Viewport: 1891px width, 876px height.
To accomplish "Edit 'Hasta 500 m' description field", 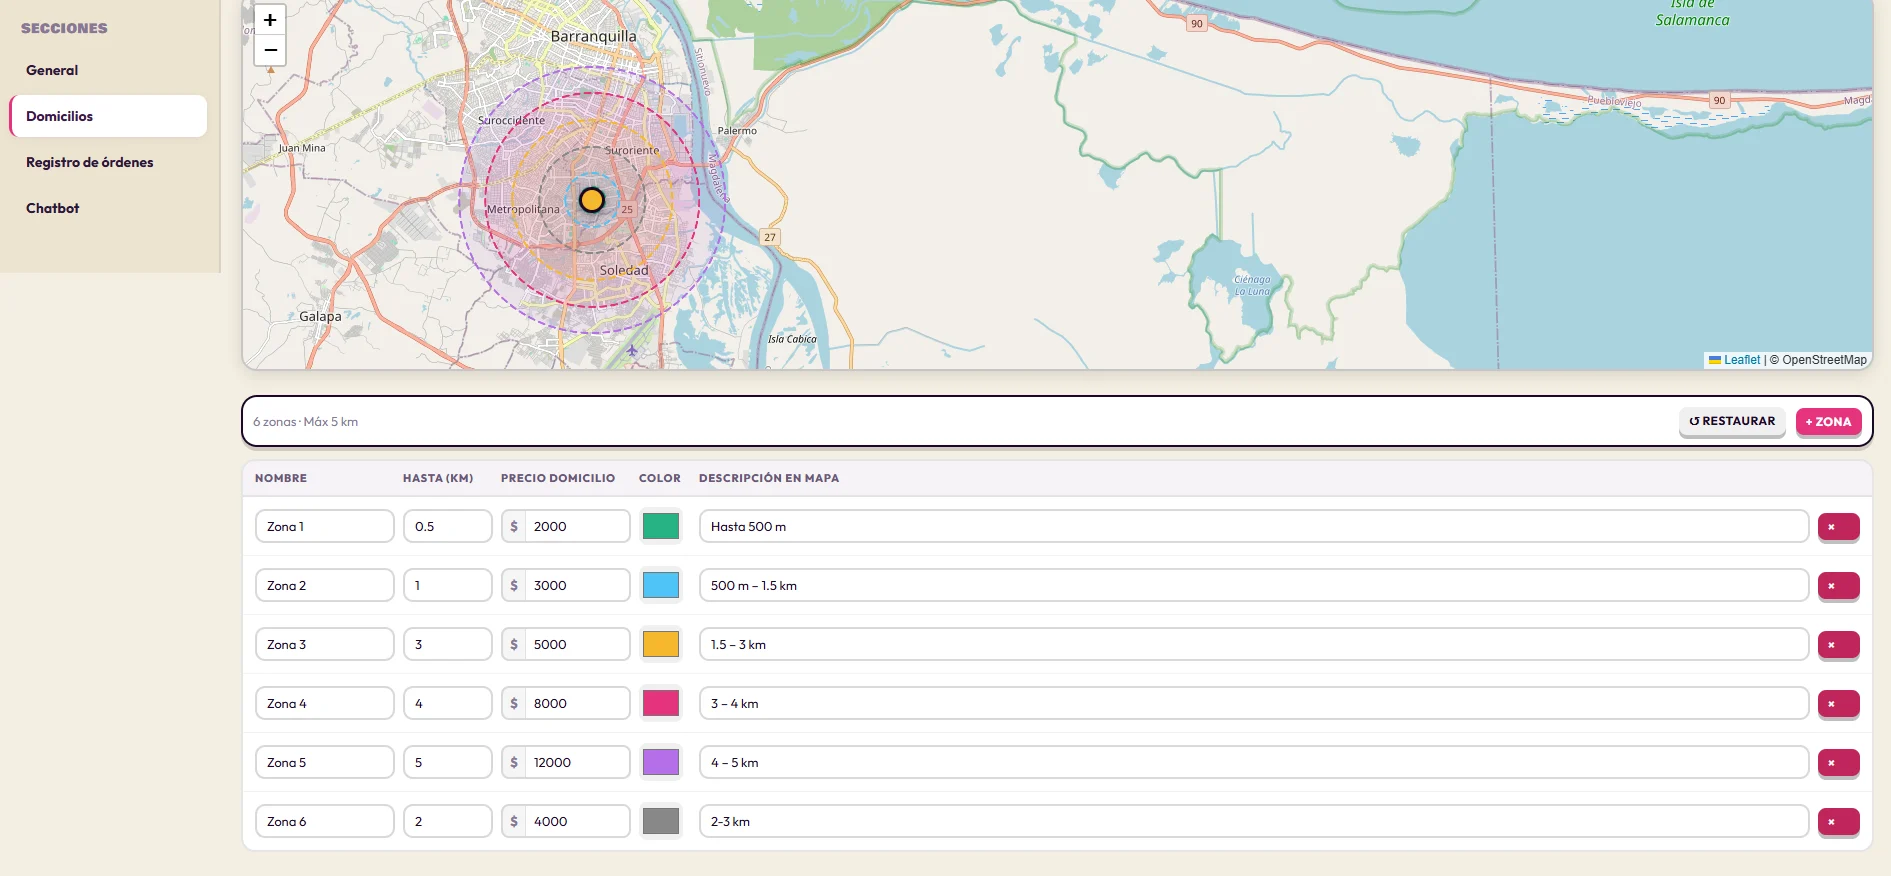I will [1254, 526].
